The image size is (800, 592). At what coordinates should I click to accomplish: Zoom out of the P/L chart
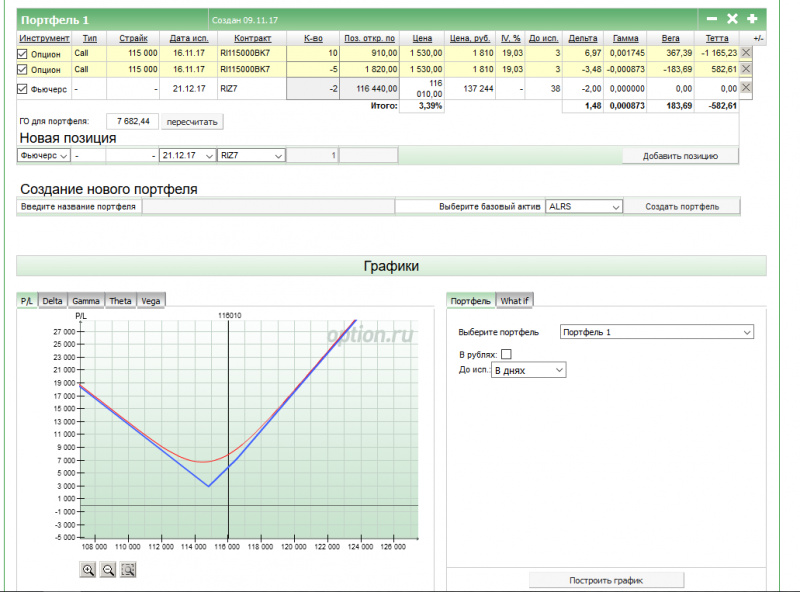click(x=108, y=569)
